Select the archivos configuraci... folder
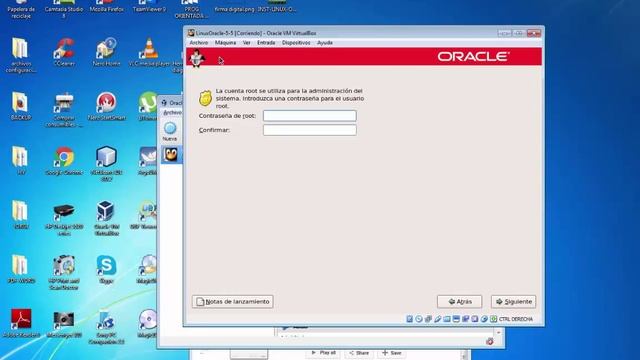 (x=20, y=56)
